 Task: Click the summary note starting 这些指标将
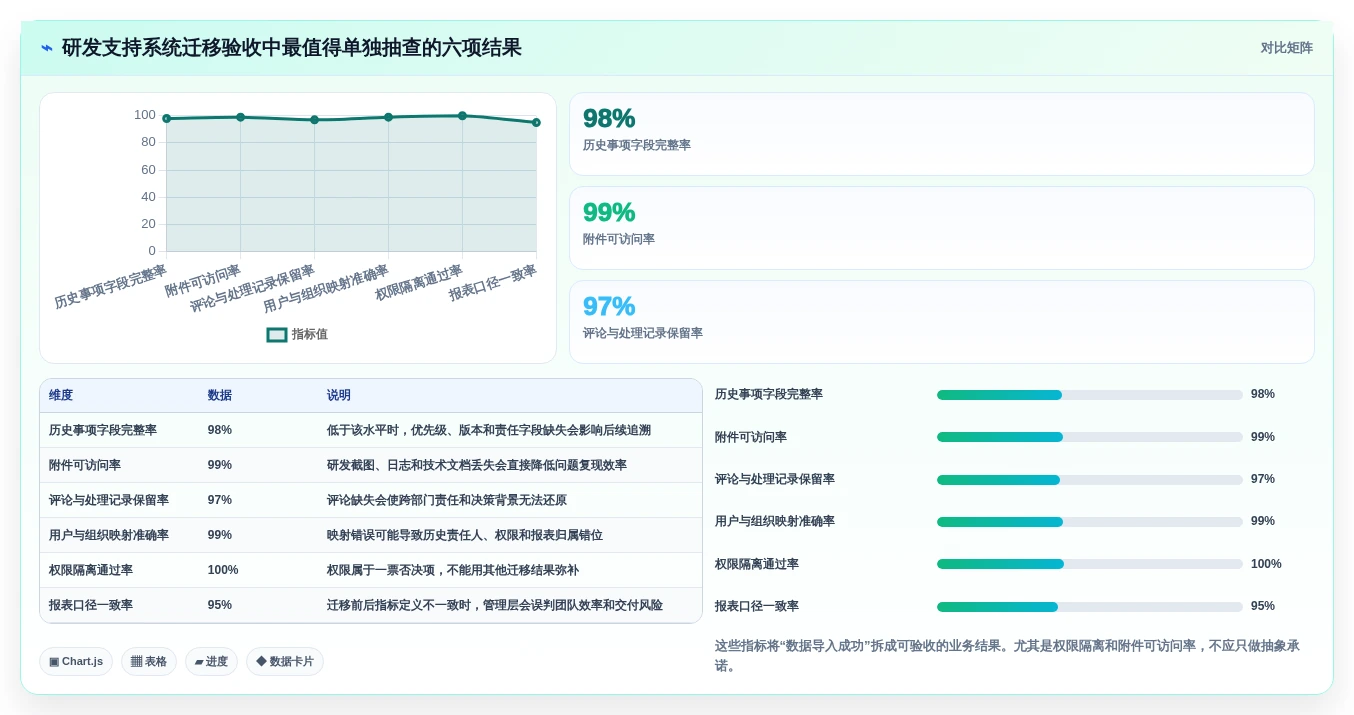1007,655
